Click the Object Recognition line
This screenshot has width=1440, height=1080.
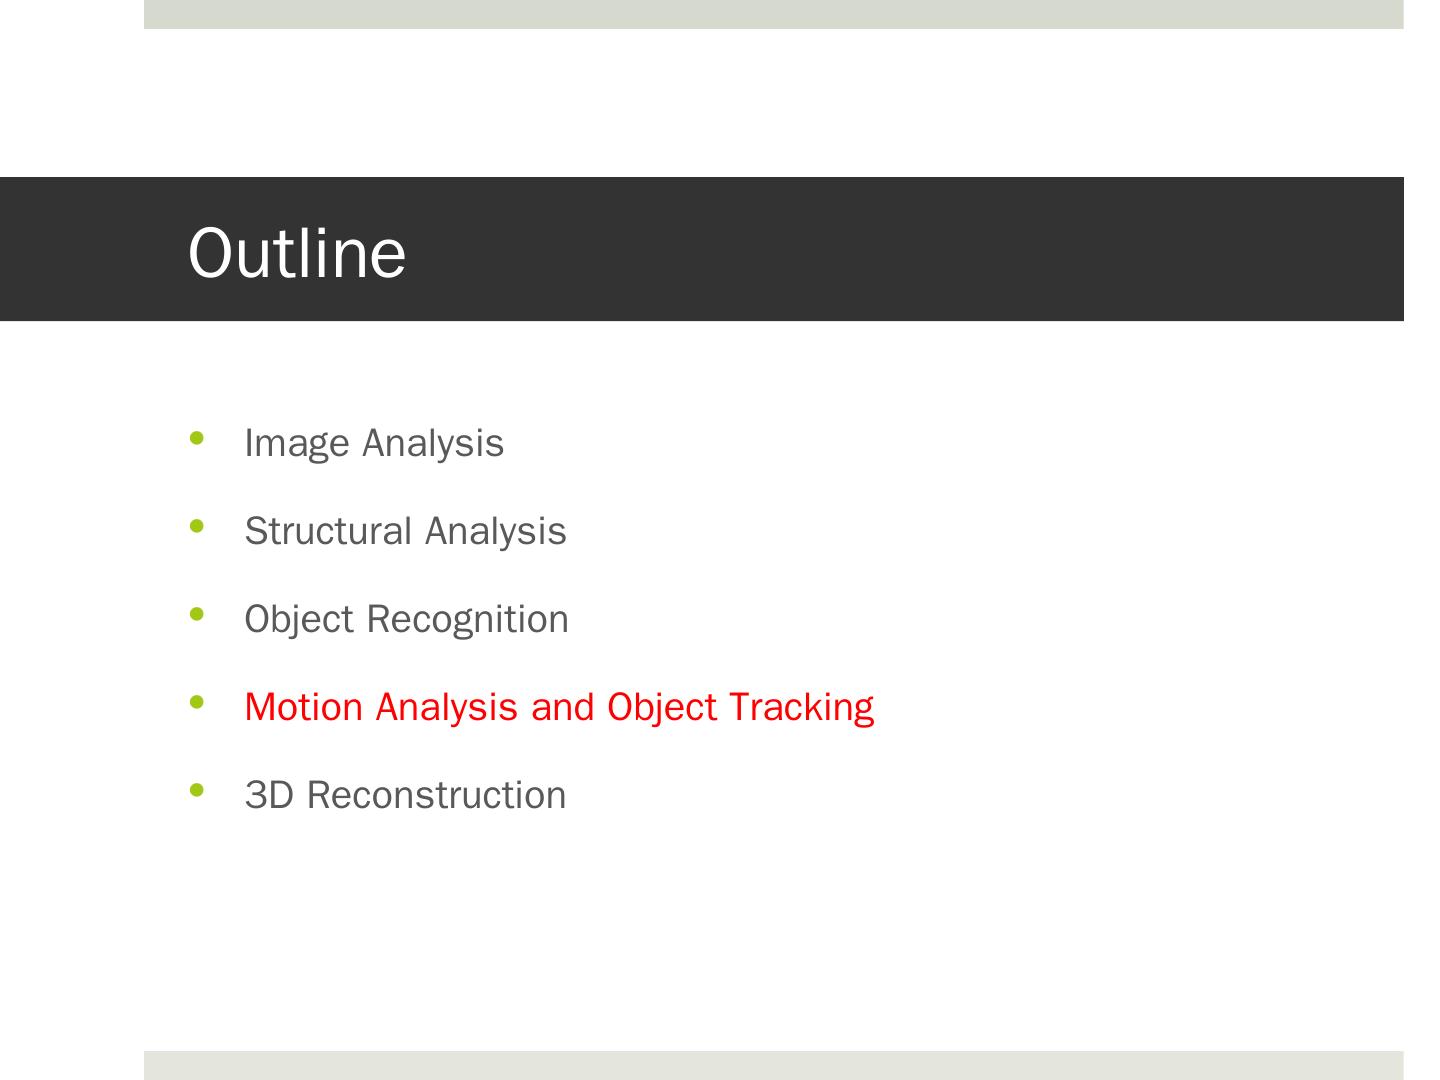point(406,619)
